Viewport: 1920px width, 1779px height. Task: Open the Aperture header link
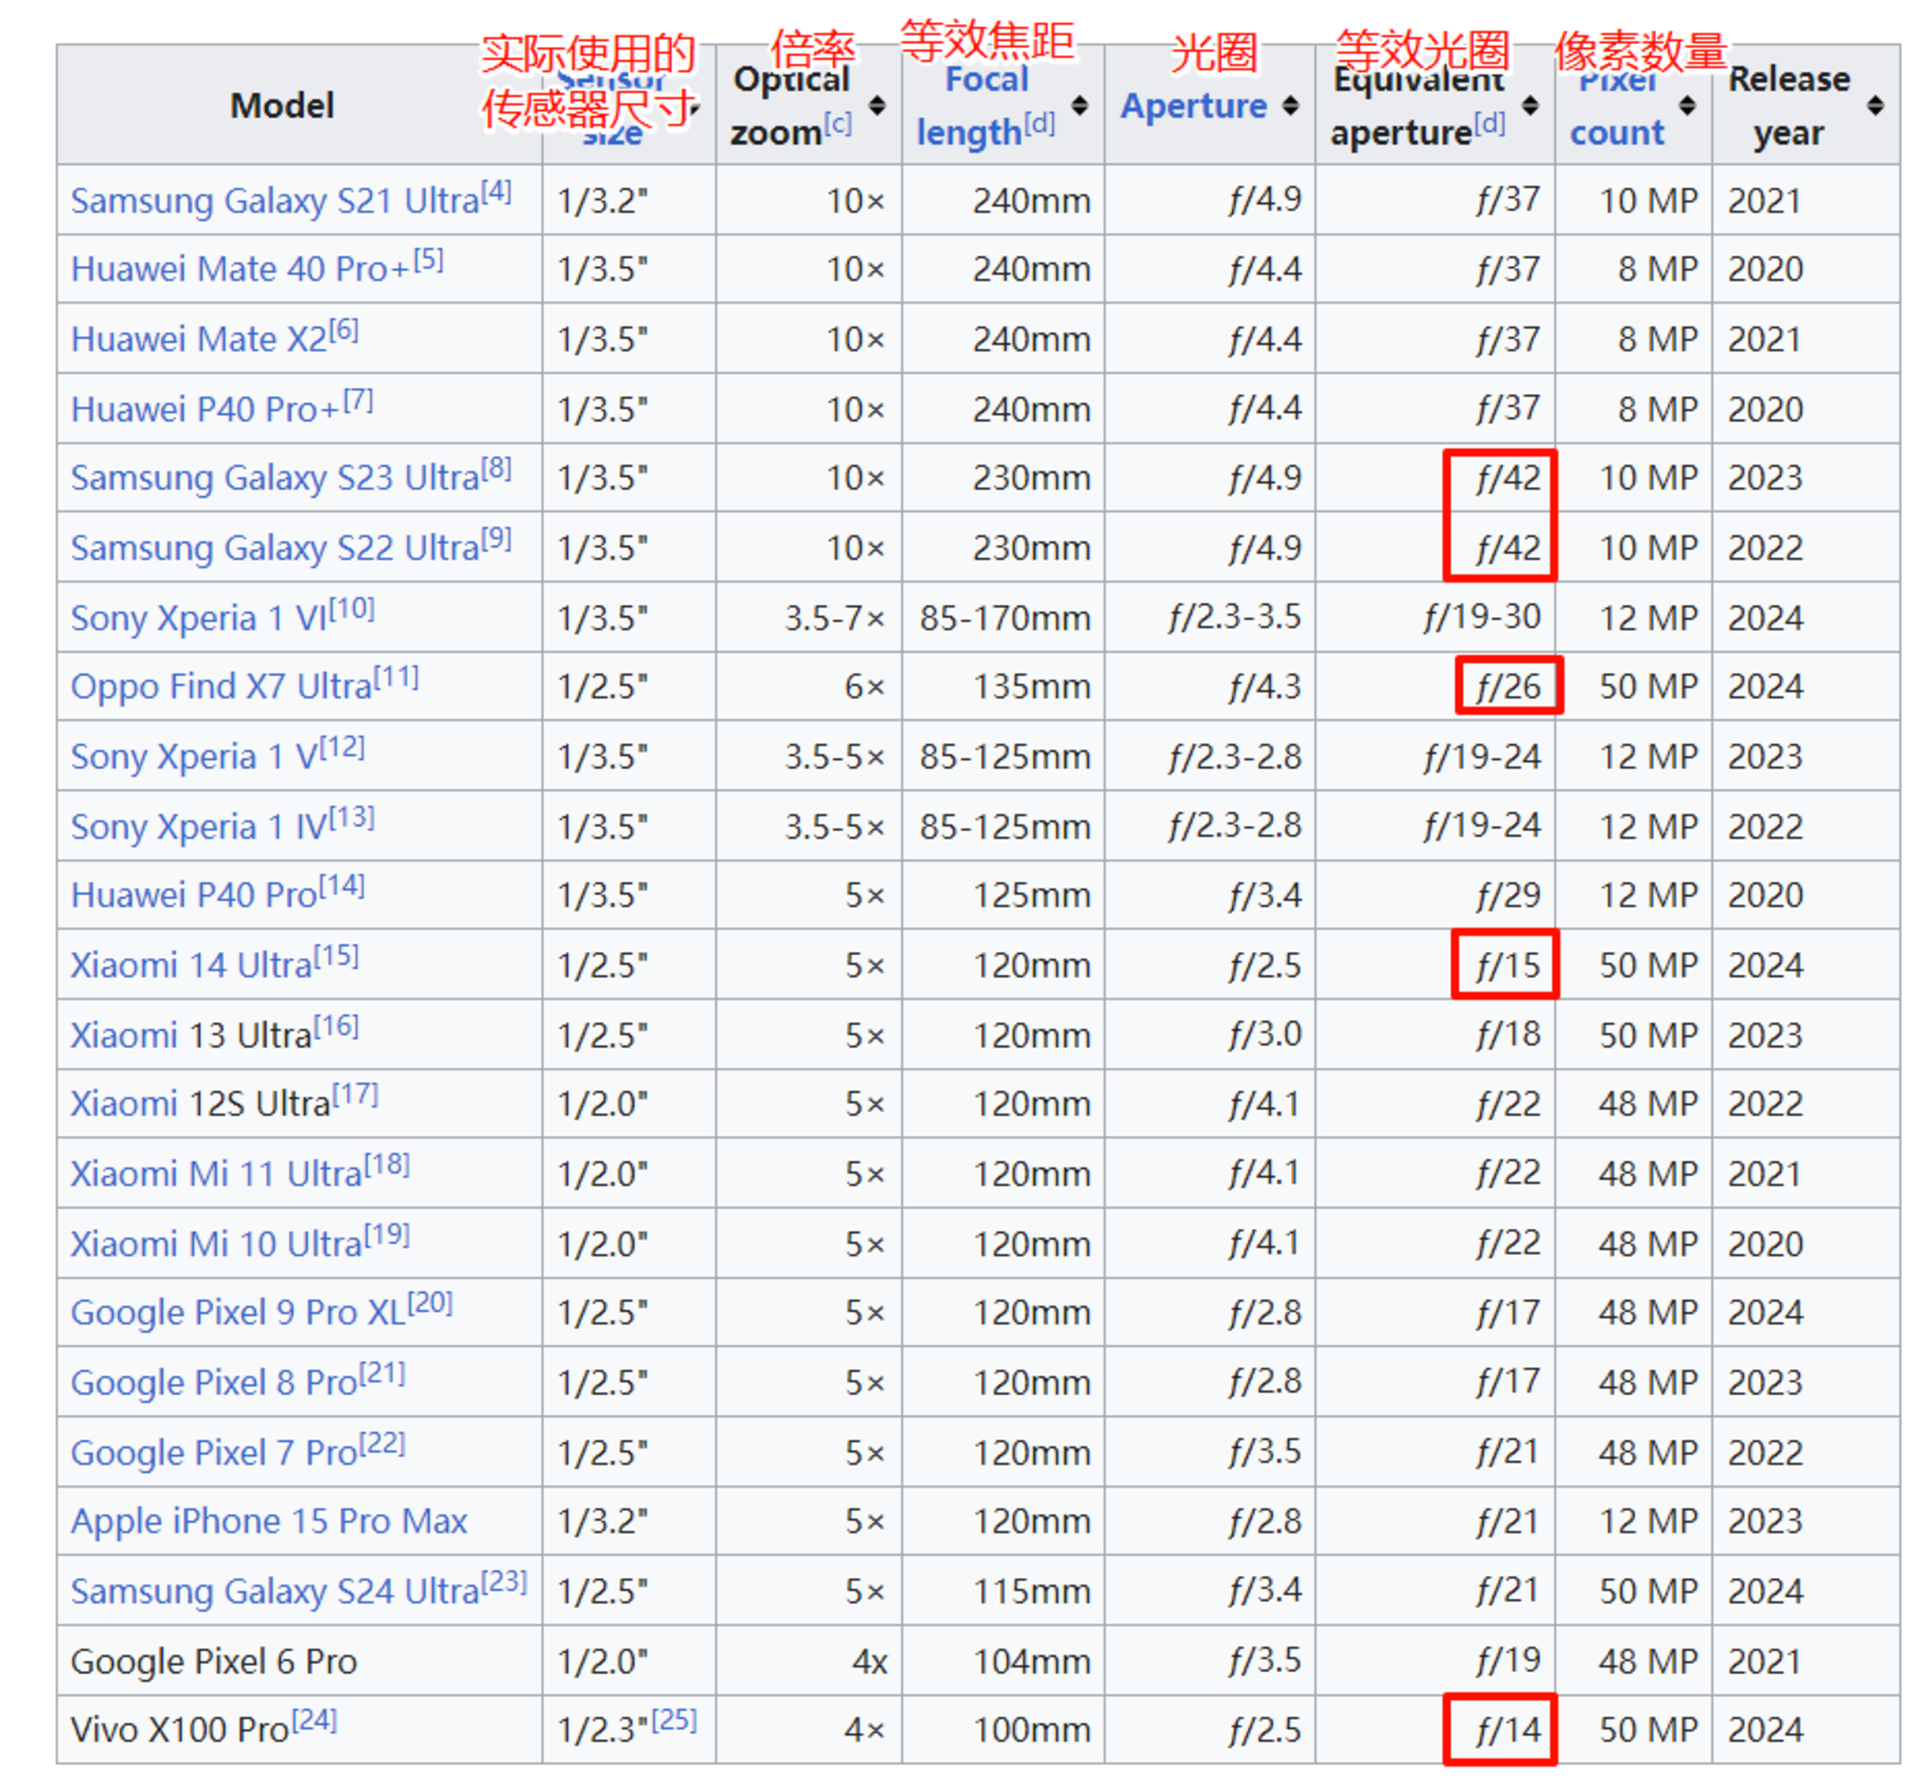pos(1193,106)
